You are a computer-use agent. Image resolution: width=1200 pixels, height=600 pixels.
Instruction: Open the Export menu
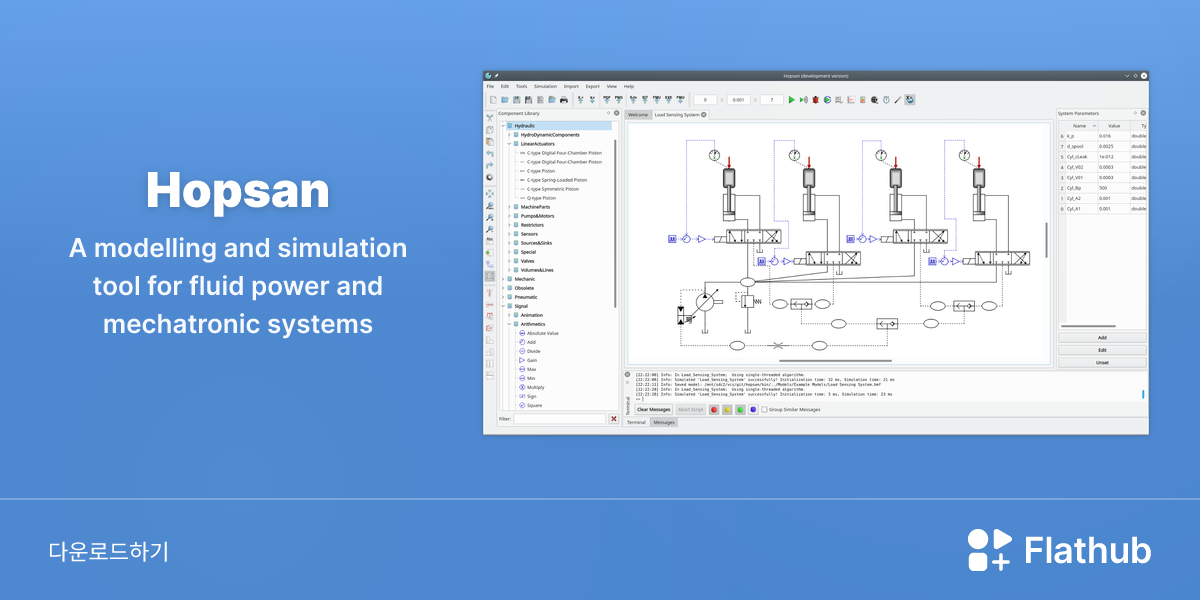593,86
